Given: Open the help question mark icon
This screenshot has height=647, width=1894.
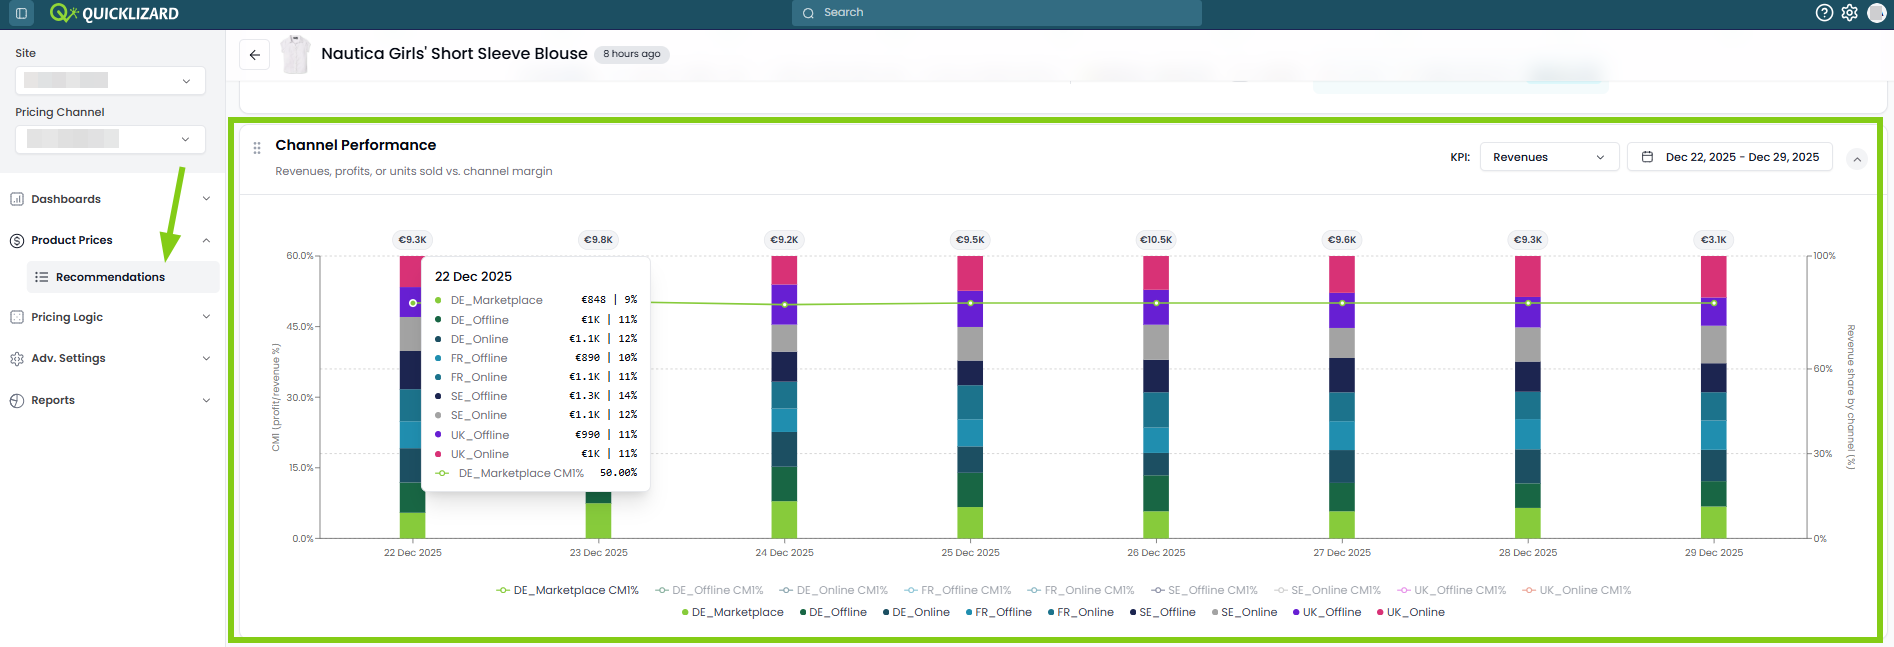Looking at the screenshot, I should point(1824,13).
